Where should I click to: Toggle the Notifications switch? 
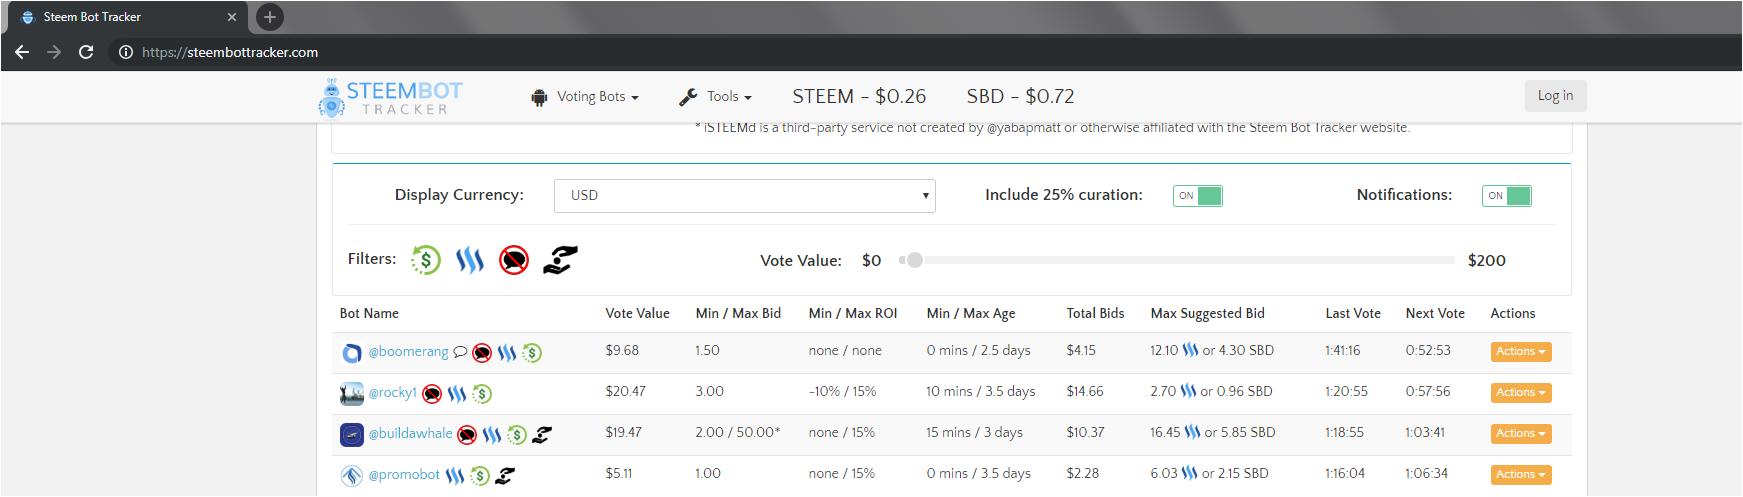click(x=1506, y=196)
